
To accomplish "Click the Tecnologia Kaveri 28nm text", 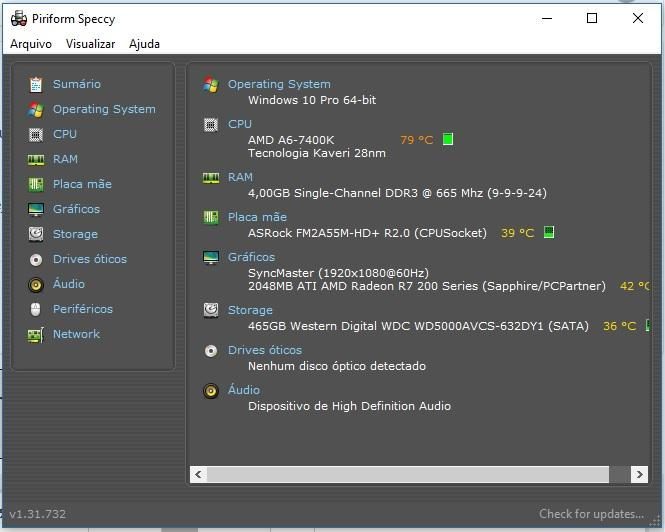I will pyautogui.click(x=317, y=153).
